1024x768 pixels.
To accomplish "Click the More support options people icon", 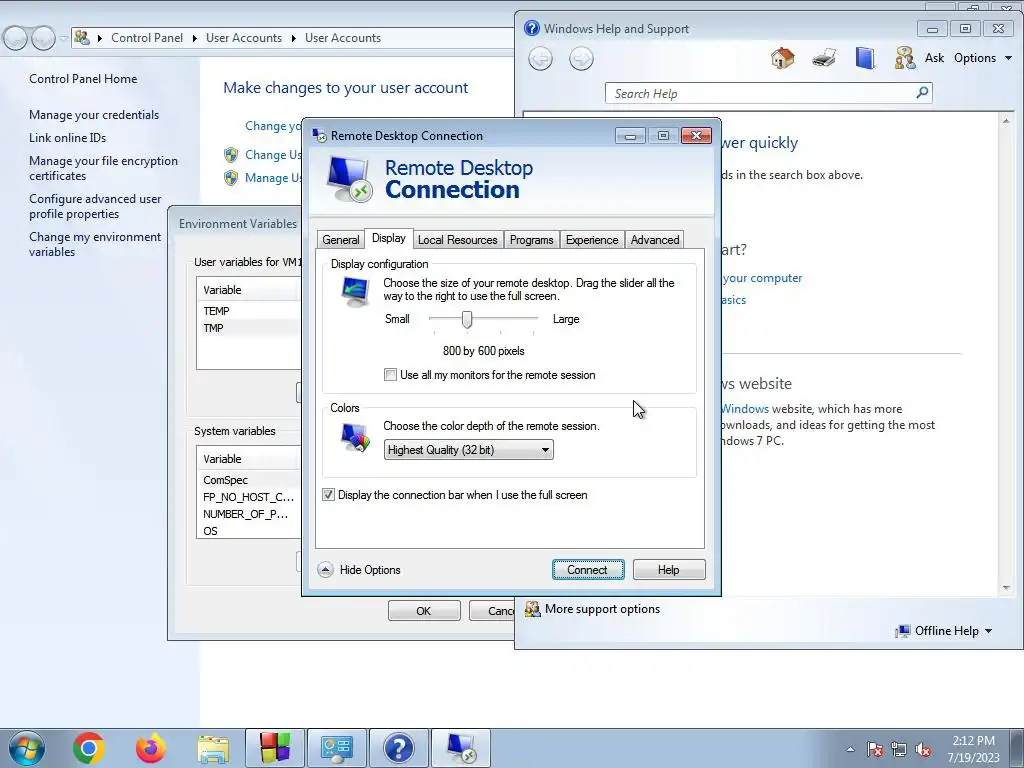I will point(533,609).
